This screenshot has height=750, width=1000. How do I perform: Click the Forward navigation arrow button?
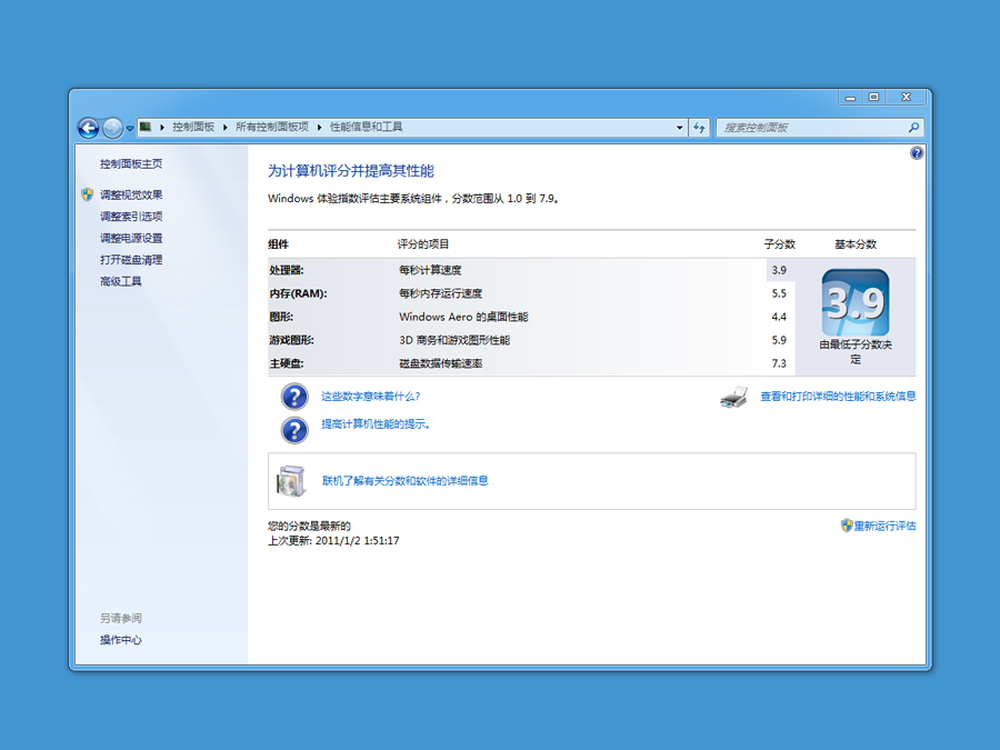point(112,128)
